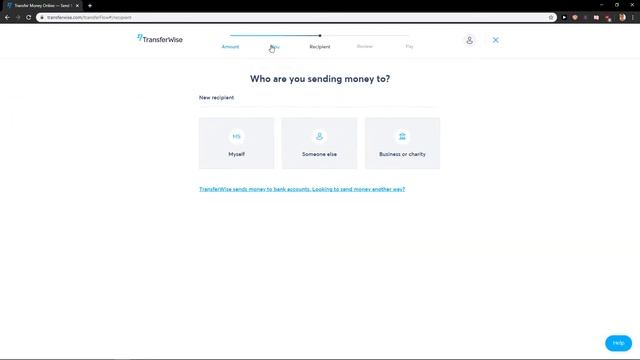Click the shield extension icon
The image size is (640, 360).
tap(575, 18)
